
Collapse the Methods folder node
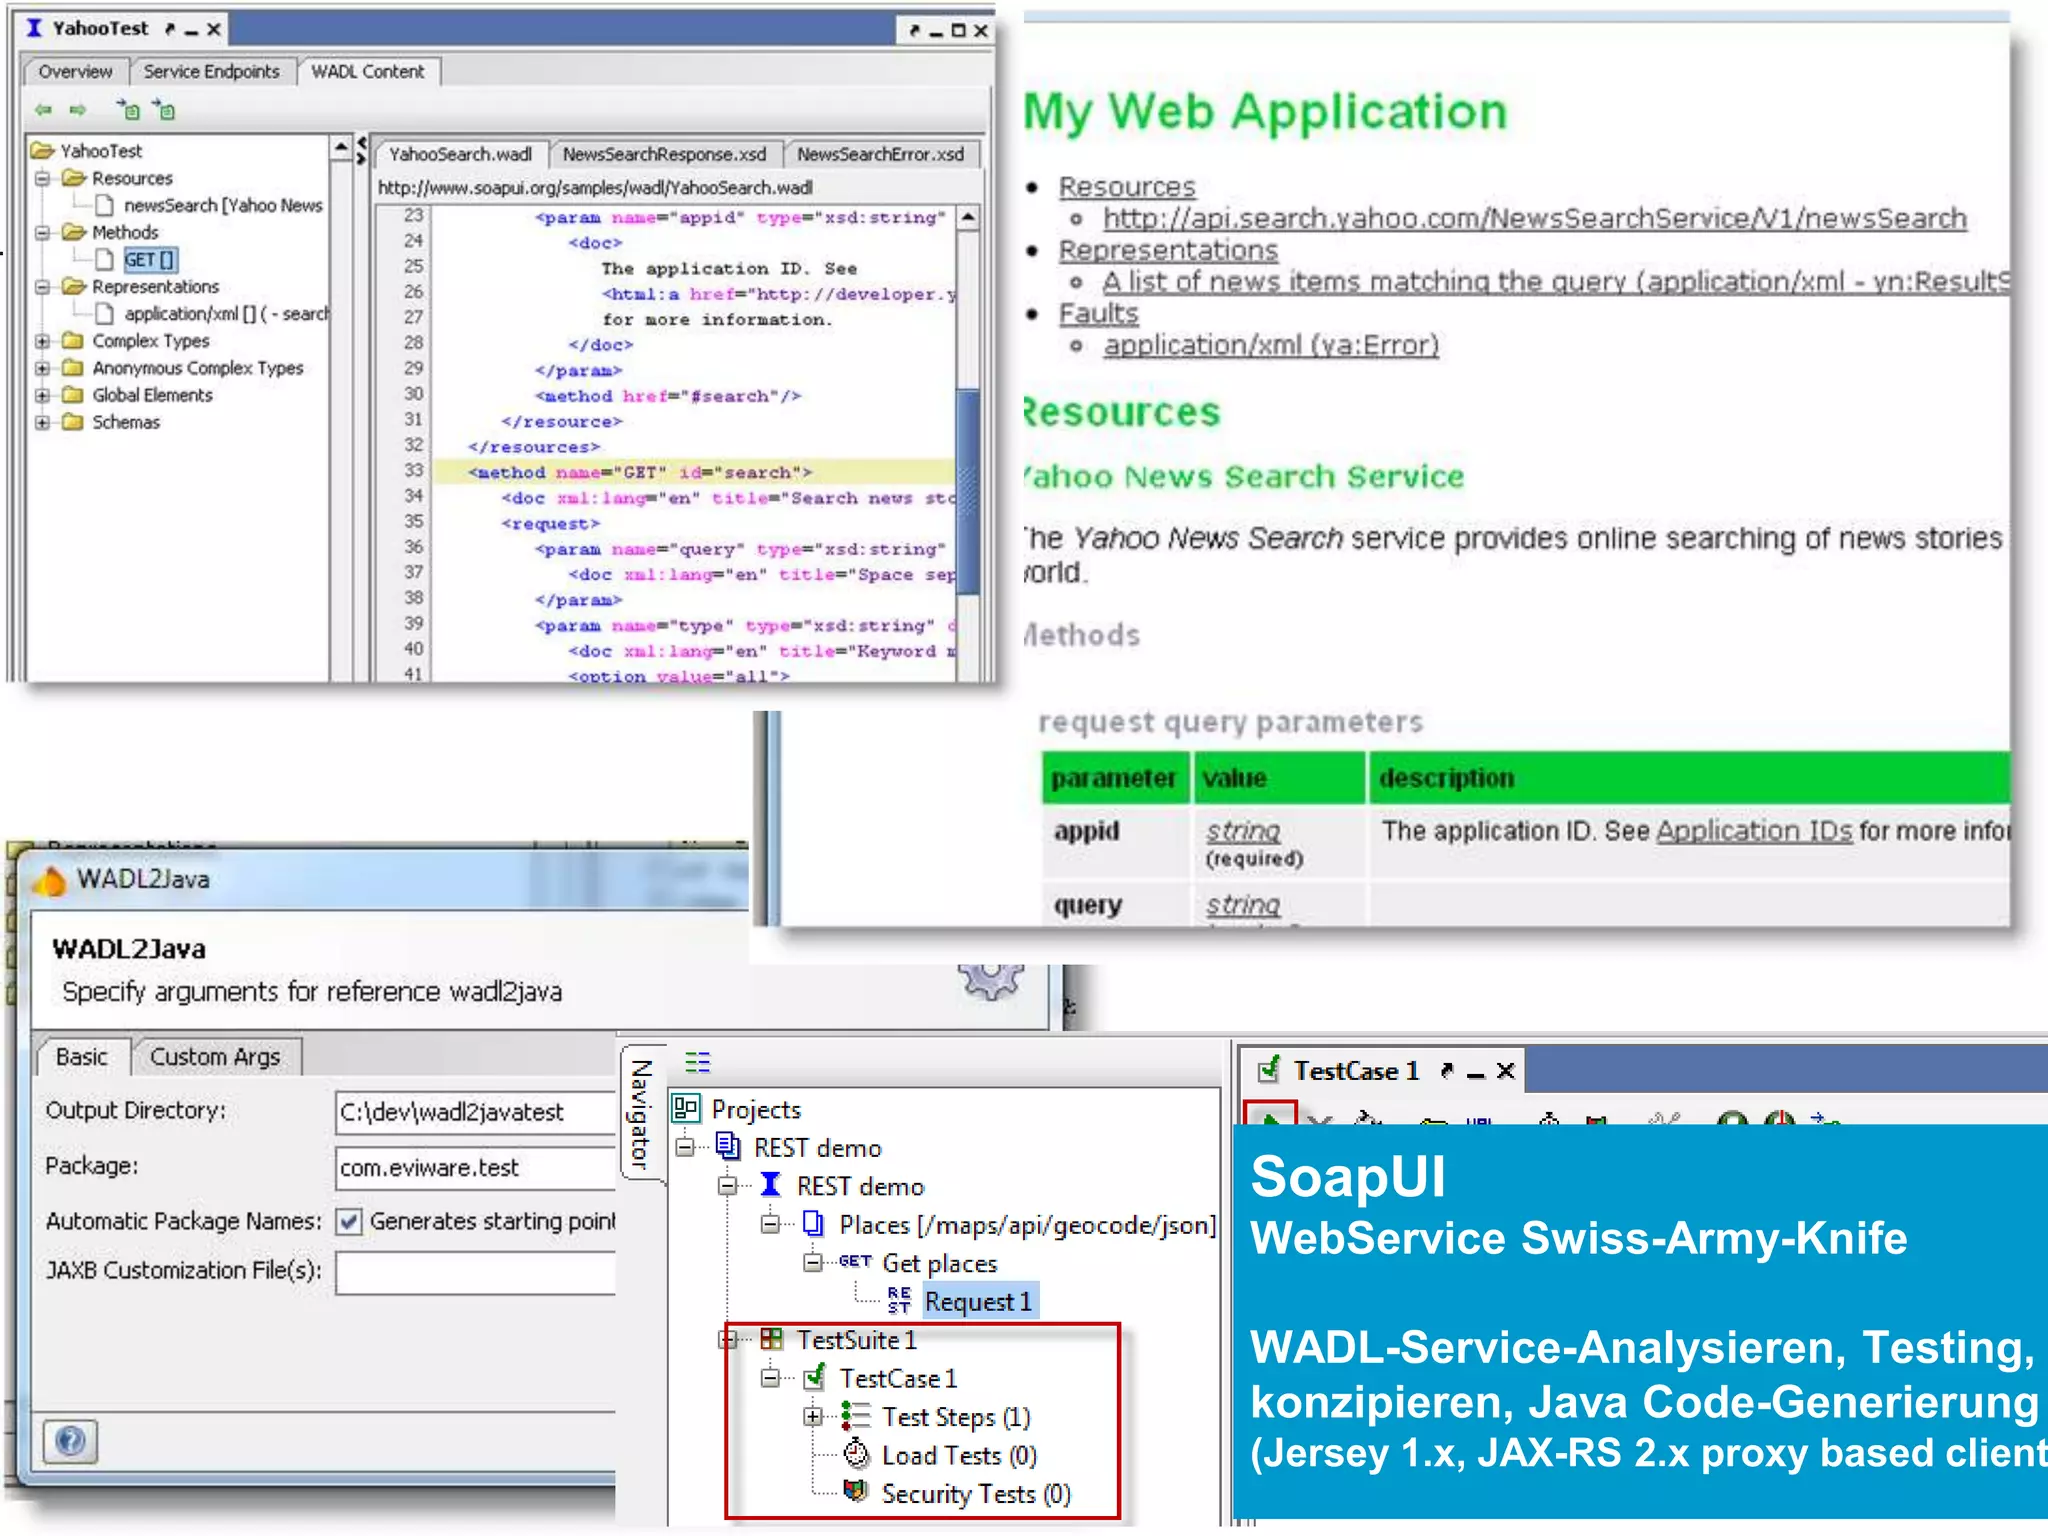pyautogui.click(x=42, y=233)
